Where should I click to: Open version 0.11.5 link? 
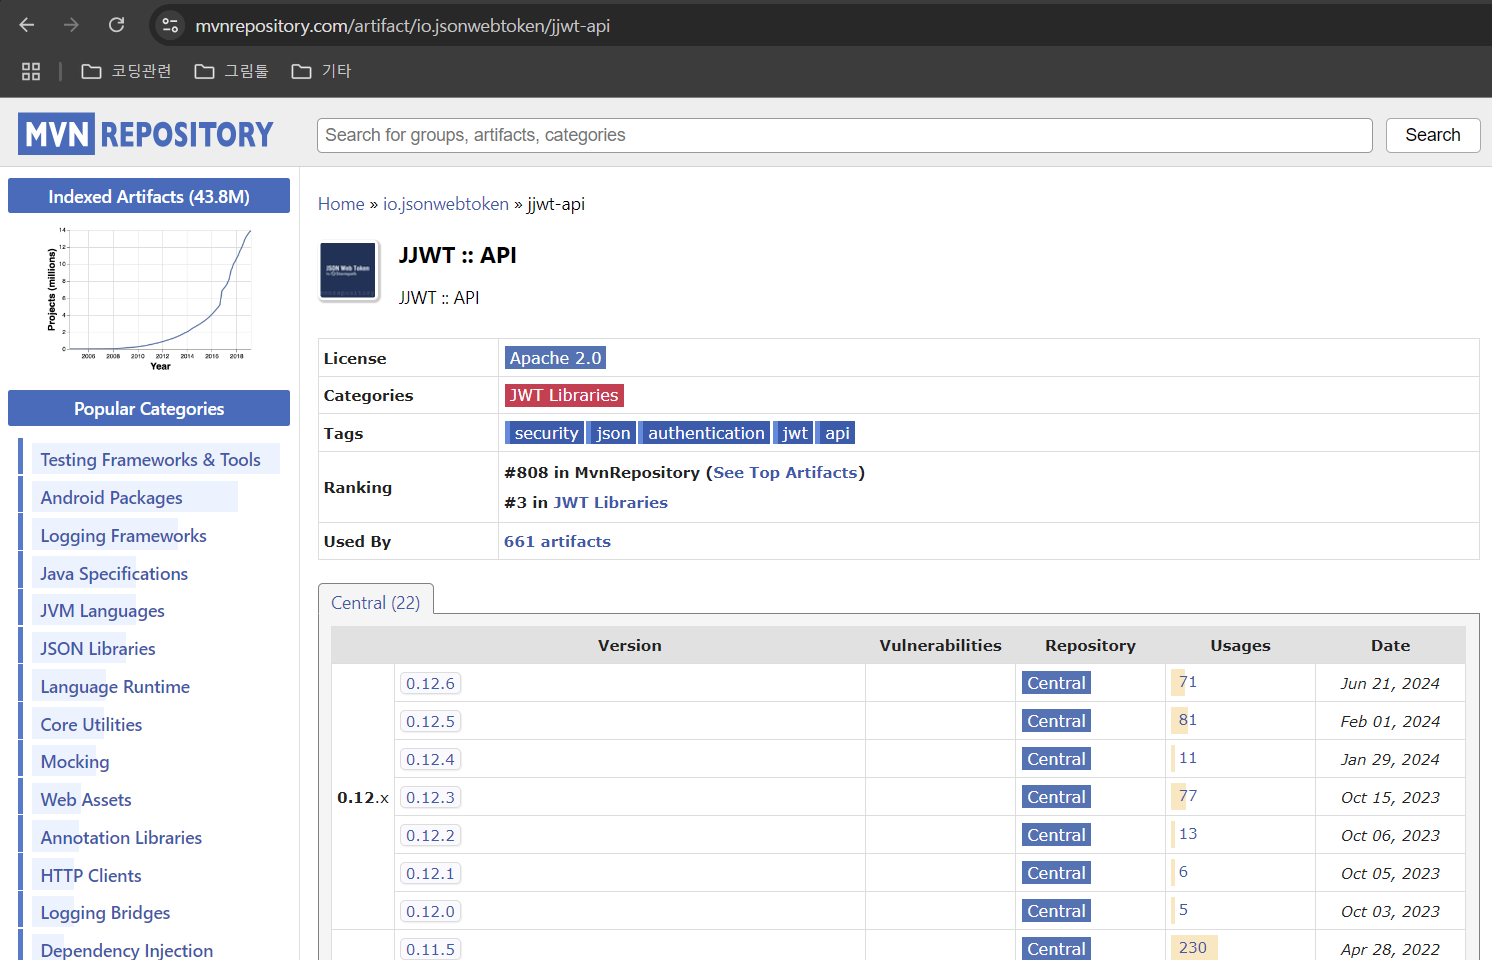tap(430, 949)
